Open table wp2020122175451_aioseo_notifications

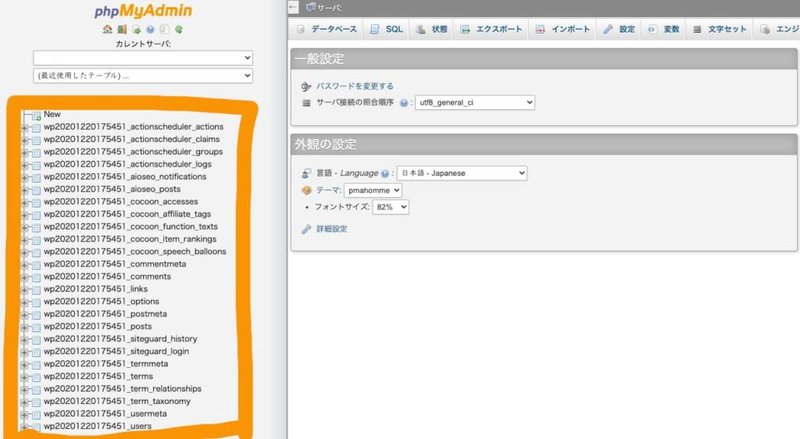pos(125,177)
